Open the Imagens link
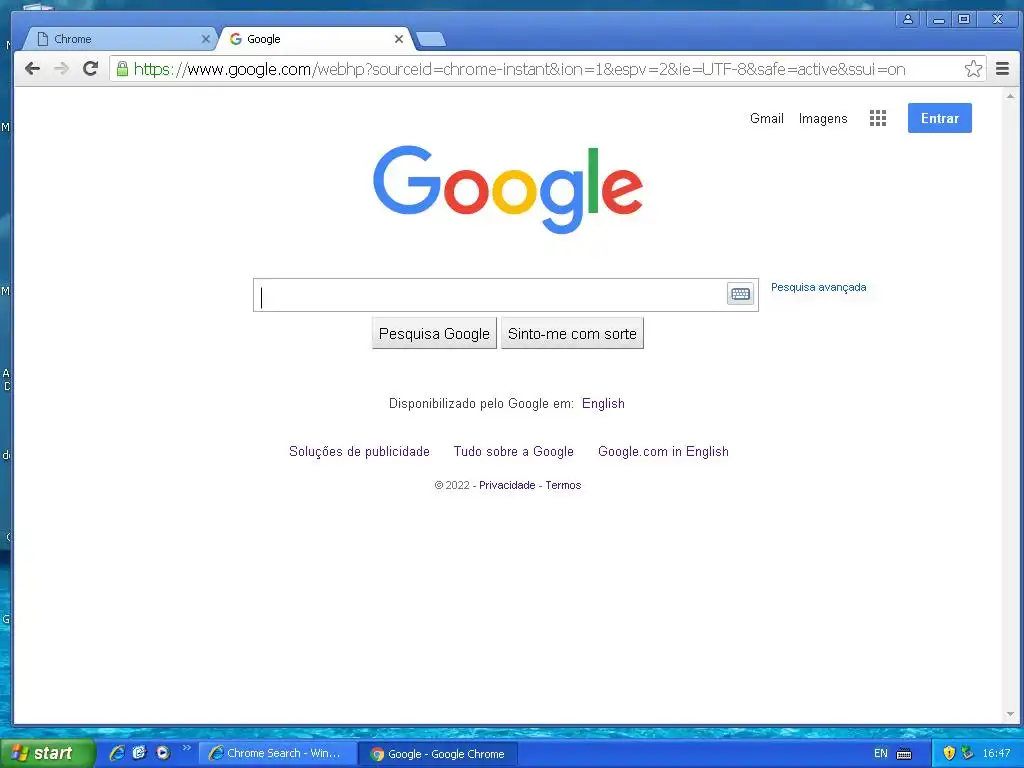 [x=823, y=118]
